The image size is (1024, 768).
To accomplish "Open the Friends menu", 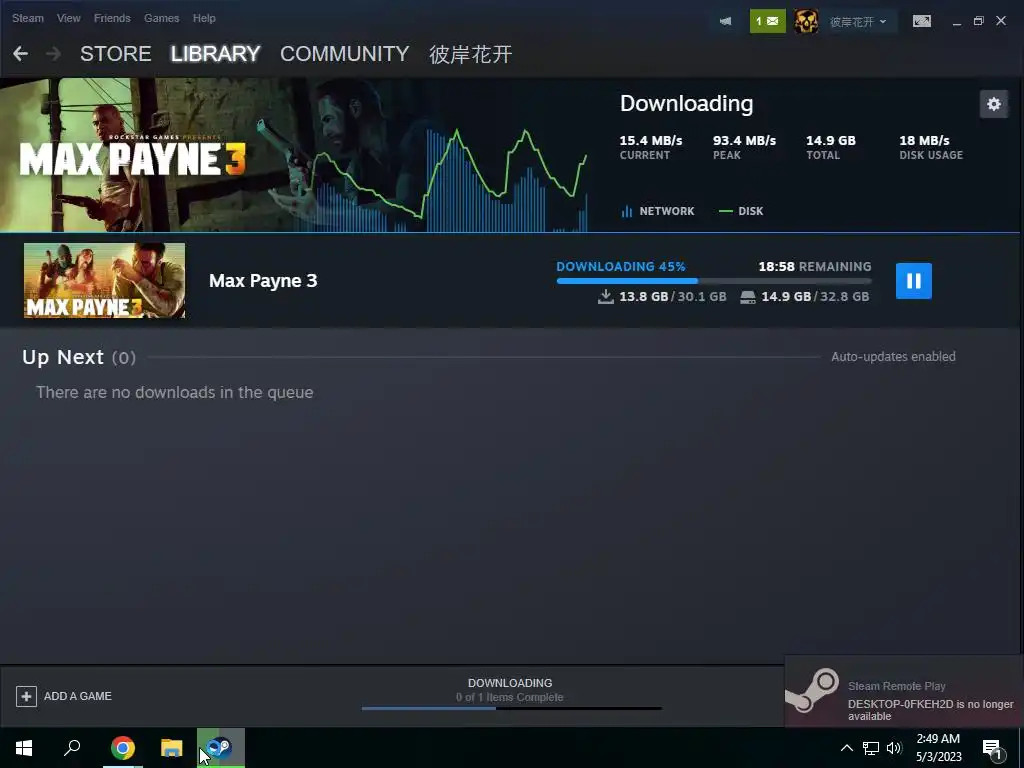I will 112,18.
